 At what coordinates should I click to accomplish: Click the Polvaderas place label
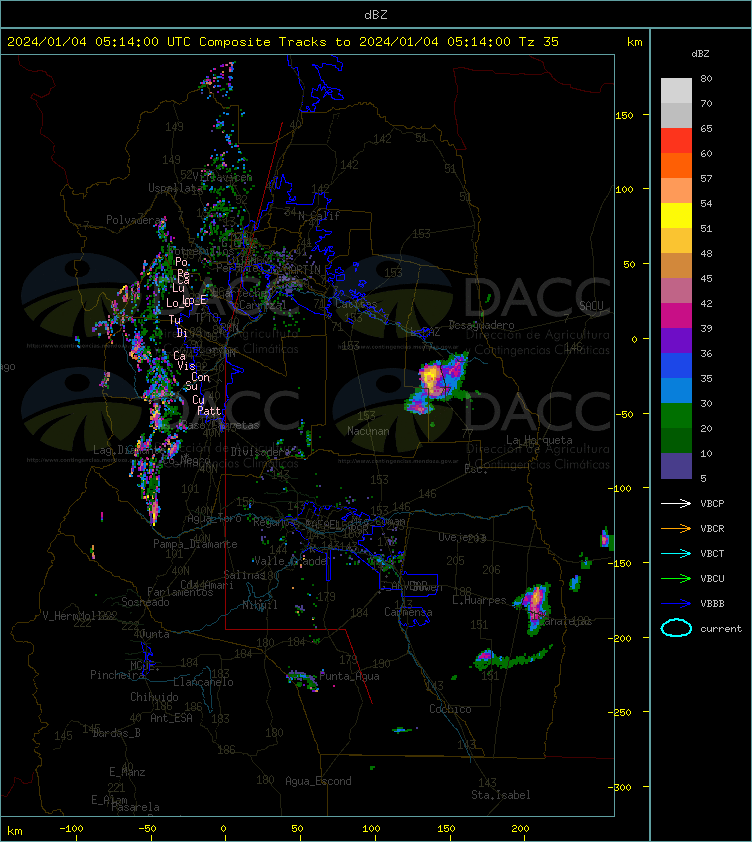tap(136, 220)
